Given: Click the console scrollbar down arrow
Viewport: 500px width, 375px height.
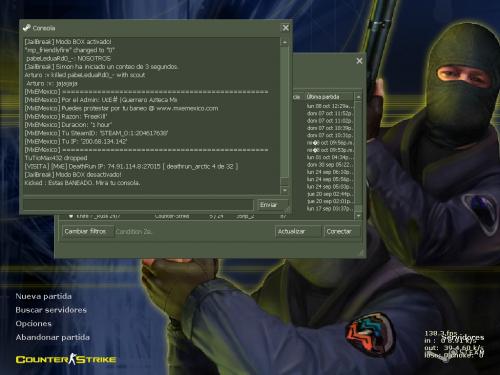Looking at the screenshot, I should [285, 190].
